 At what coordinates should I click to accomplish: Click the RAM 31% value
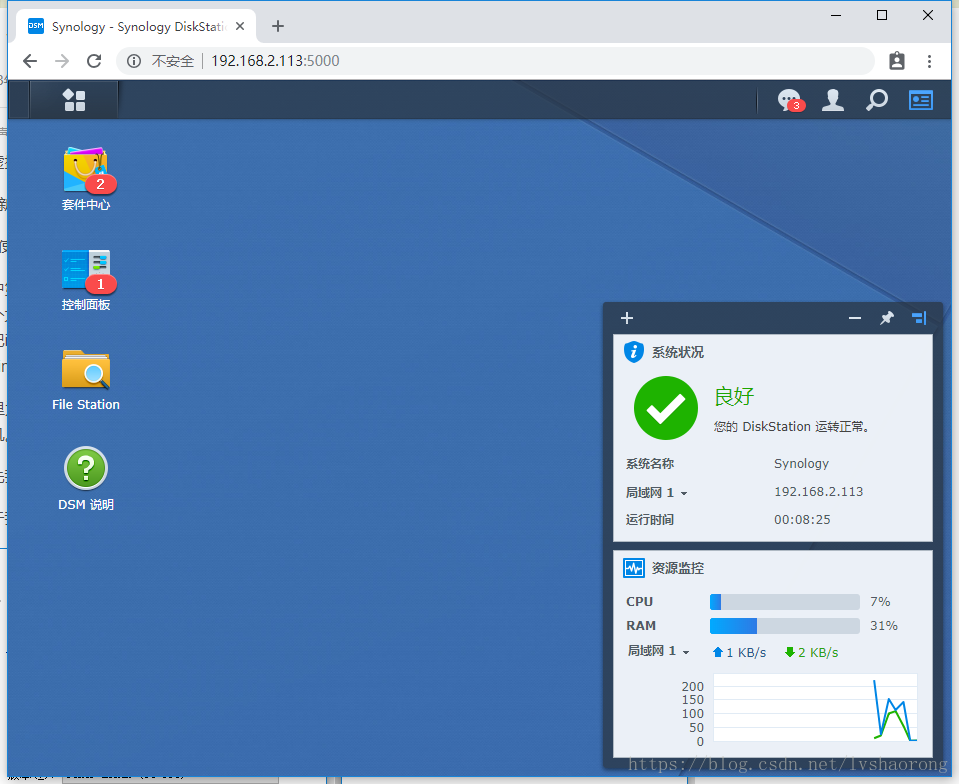coord(884,626)
